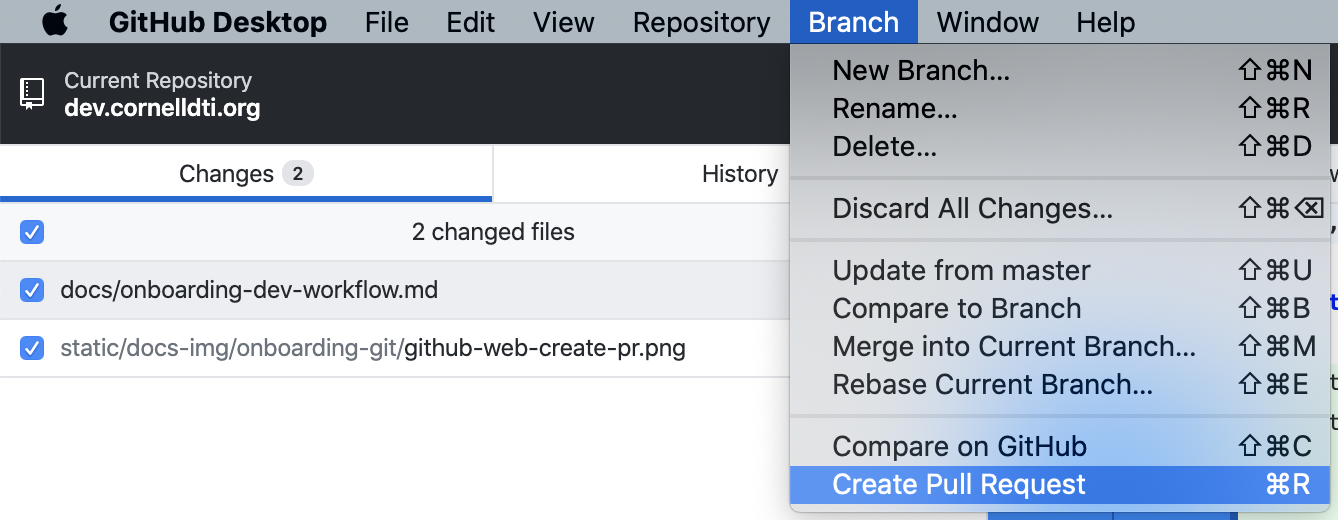Select Rebase Current Branch…
Viewport: 1338px width, 520px height.
click(1060, 384)
